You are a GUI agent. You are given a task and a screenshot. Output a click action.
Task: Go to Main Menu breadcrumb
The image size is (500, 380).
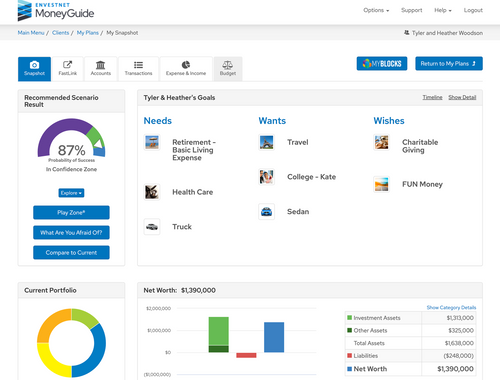coord(31,33)
